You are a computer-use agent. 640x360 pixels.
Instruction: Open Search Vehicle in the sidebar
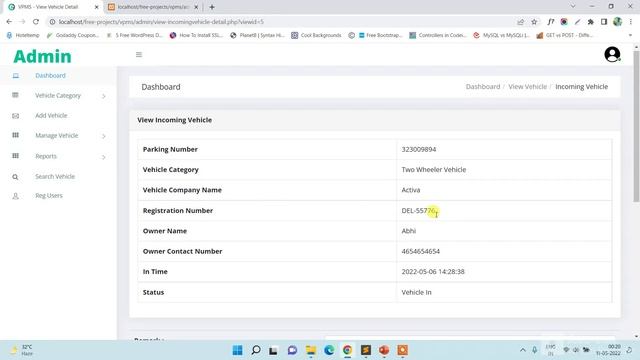pyautogui.click(x=55, y=176)
